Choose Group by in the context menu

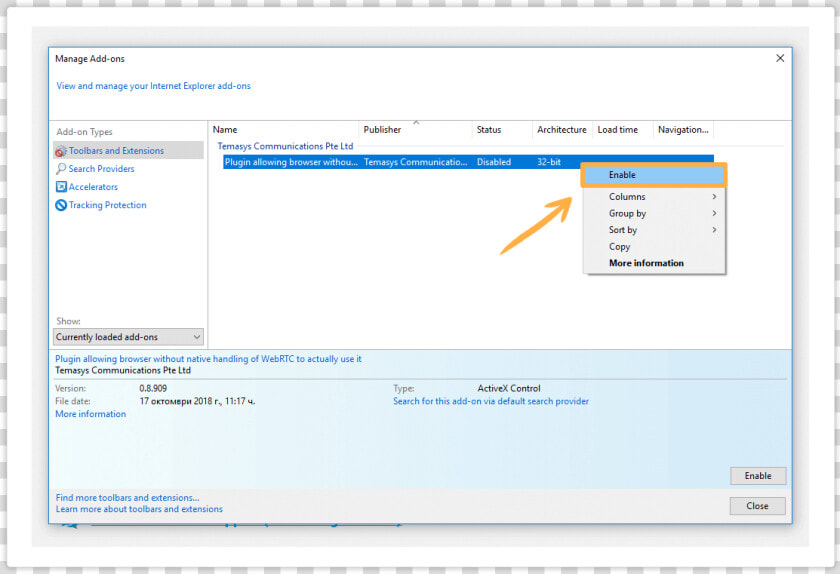pyautogui.click(x=654, y=213)
